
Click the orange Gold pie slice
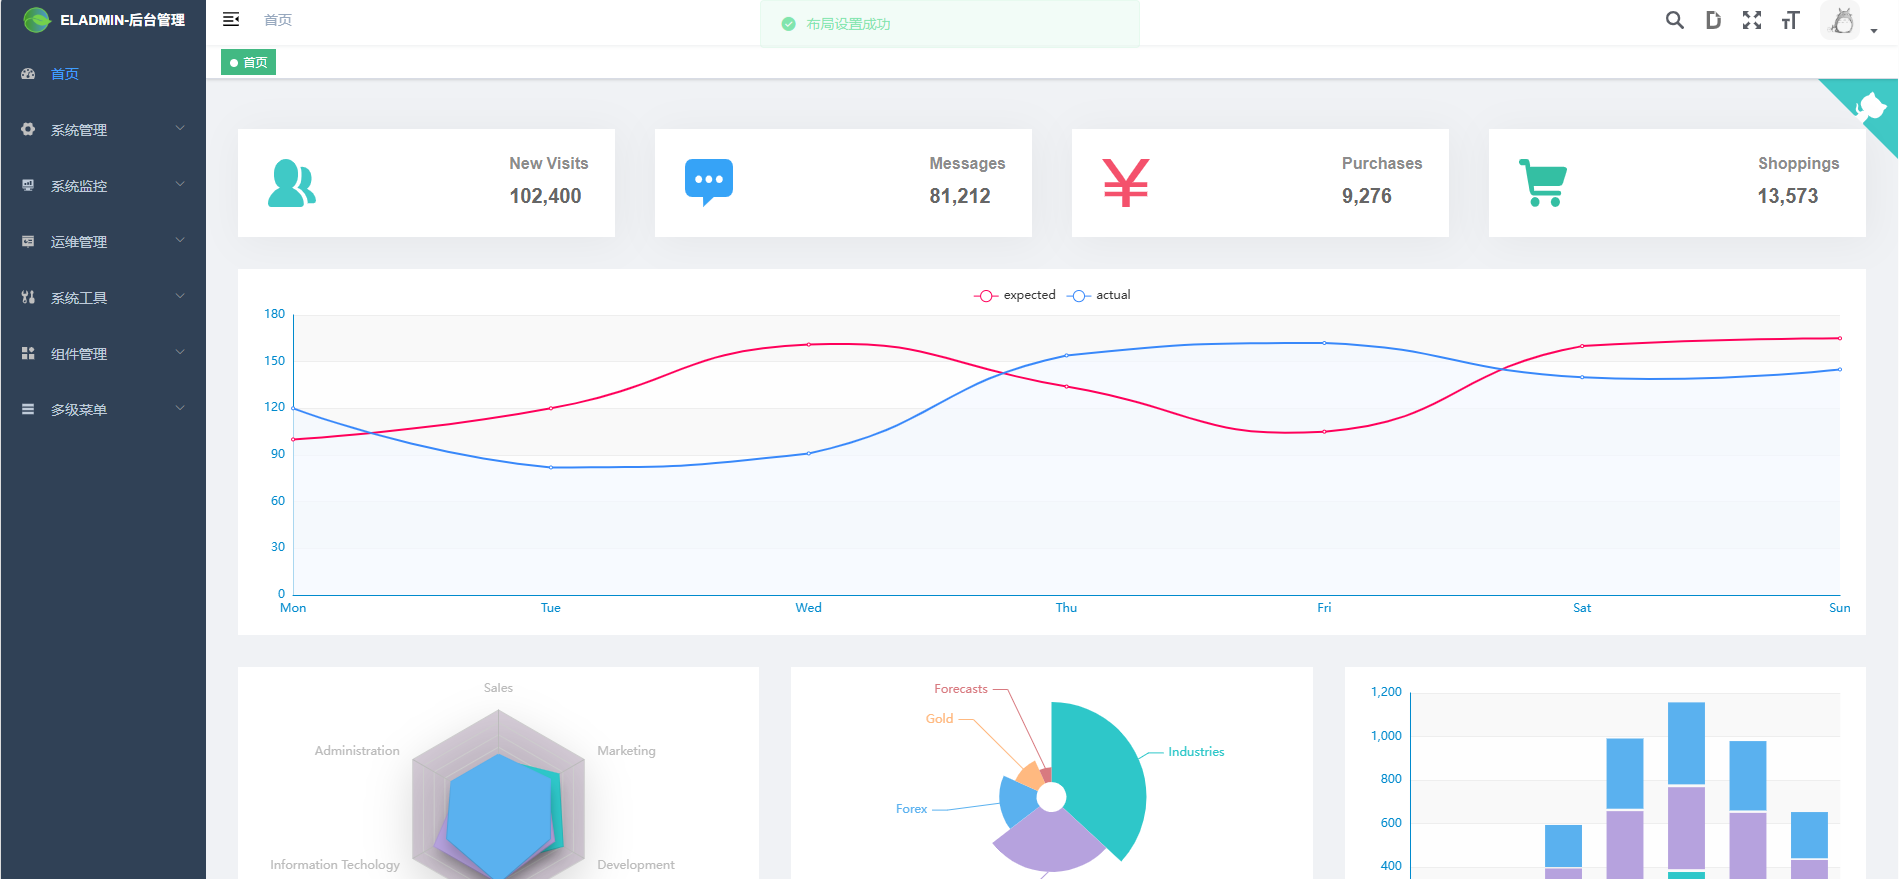(1029, 776)
